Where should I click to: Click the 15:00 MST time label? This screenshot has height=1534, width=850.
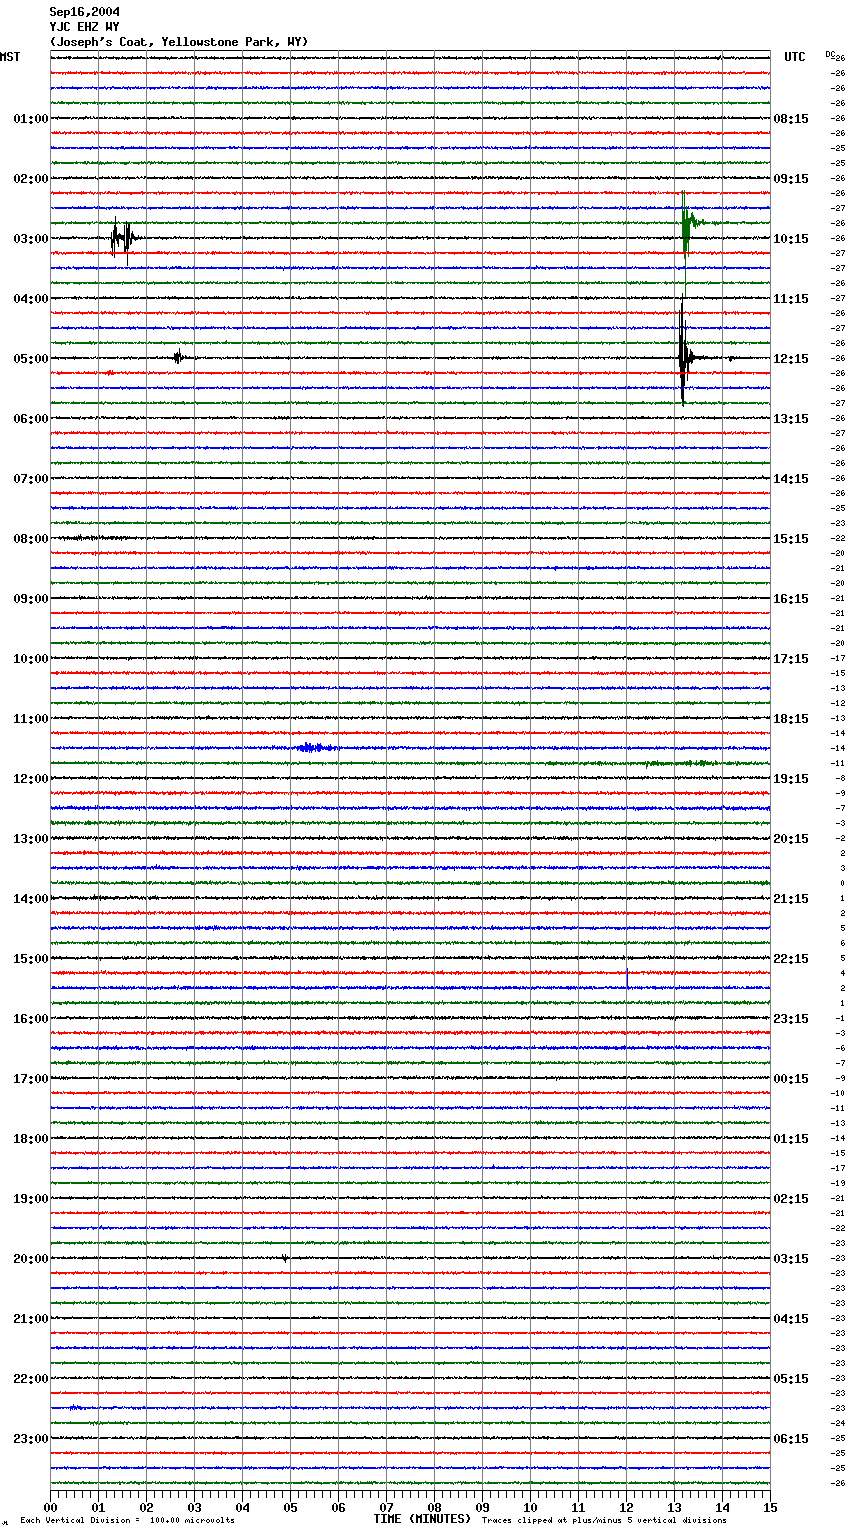pos(30,959)
